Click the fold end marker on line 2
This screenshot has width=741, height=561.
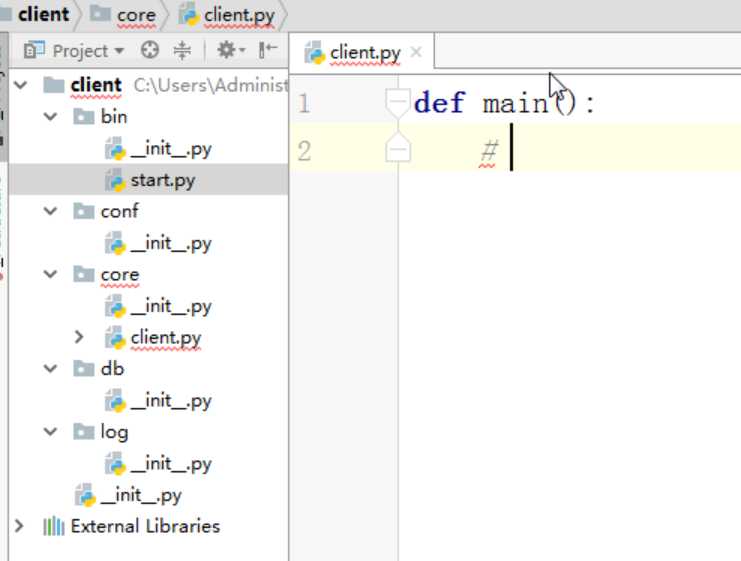point(398,149)
